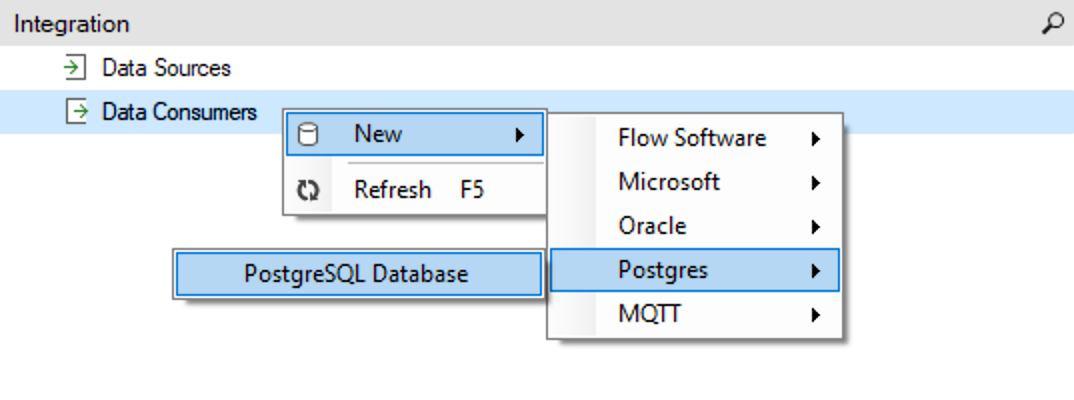Expand the arrow beside Microsoft
Image resolution: width=1074 pixels, height=400 pixels.
click(815, 183)
